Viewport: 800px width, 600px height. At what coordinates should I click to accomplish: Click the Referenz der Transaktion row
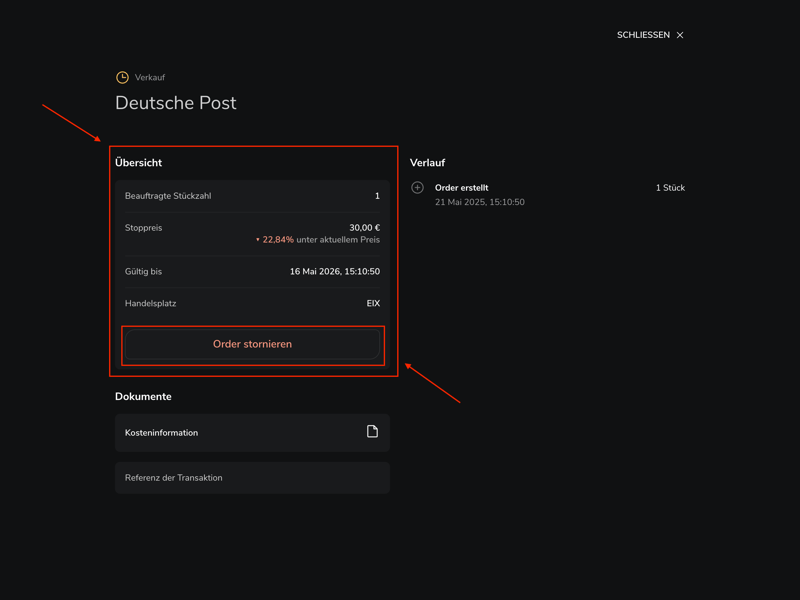pos(253,478)
